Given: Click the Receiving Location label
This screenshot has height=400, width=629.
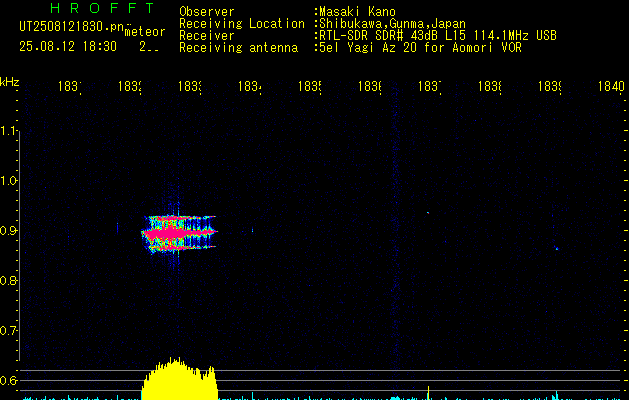Looking at the screenshot, I should [x=242, y=24].
